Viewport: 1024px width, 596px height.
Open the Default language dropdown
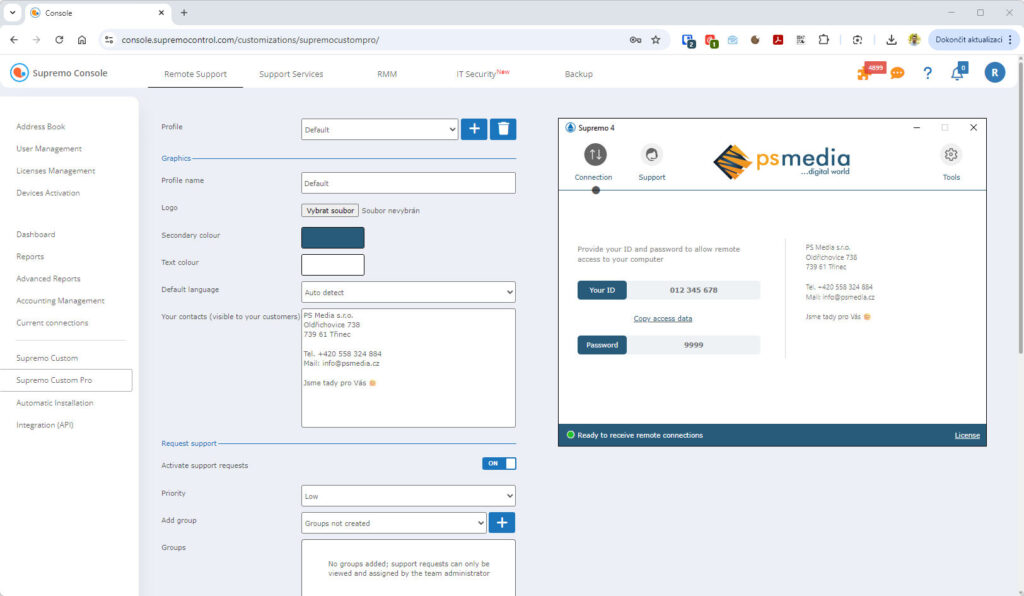click(408, 292)
